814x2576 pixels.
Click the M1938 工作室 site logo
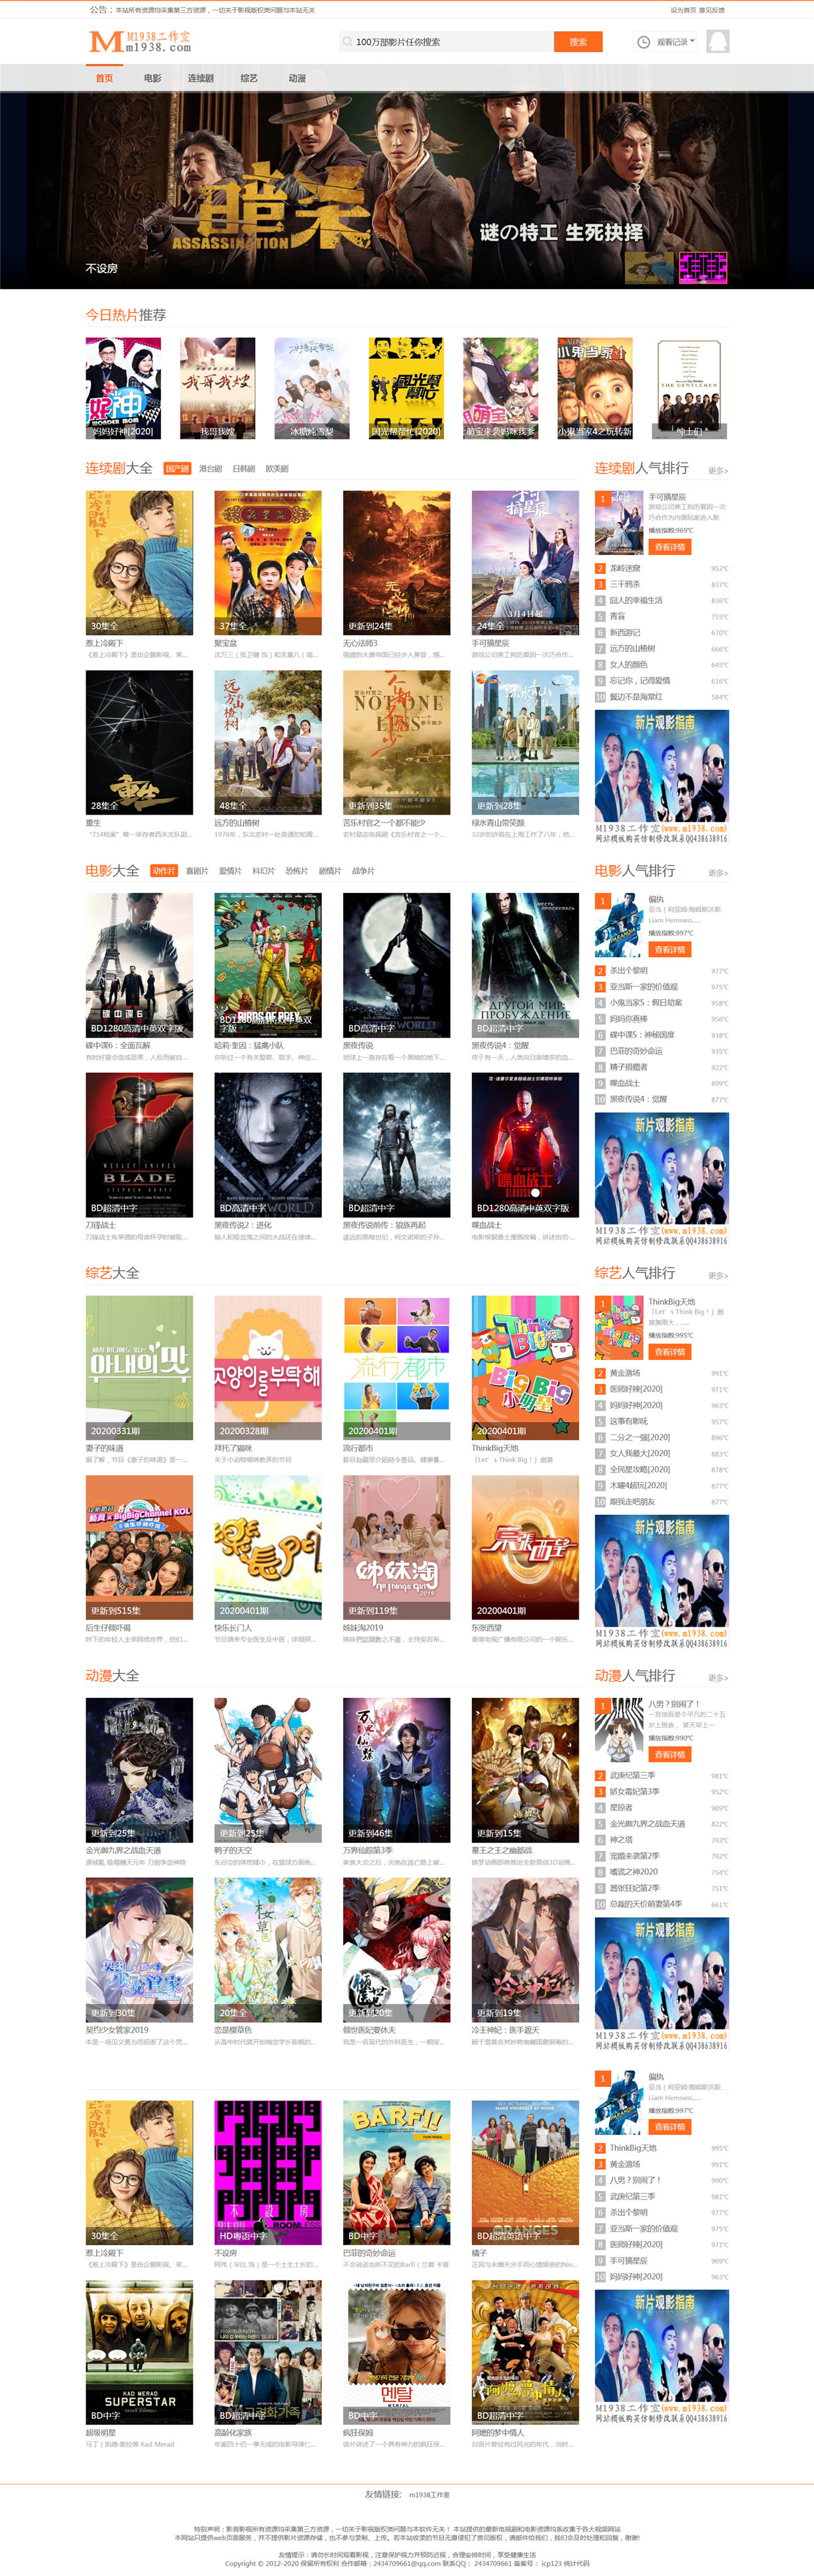click(x=140, y=41)
